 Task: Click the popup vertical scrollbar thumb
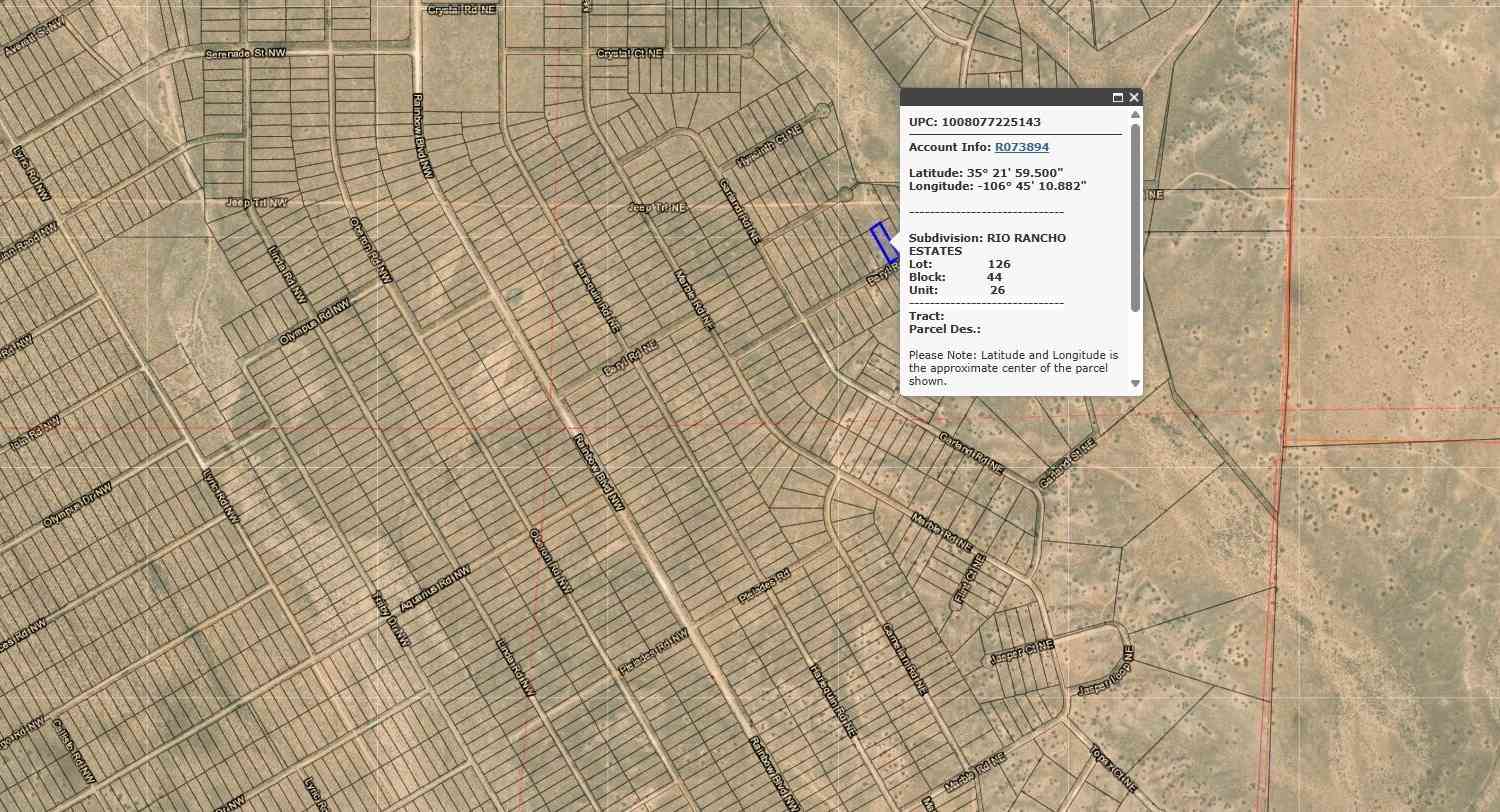coord(1135,216)
